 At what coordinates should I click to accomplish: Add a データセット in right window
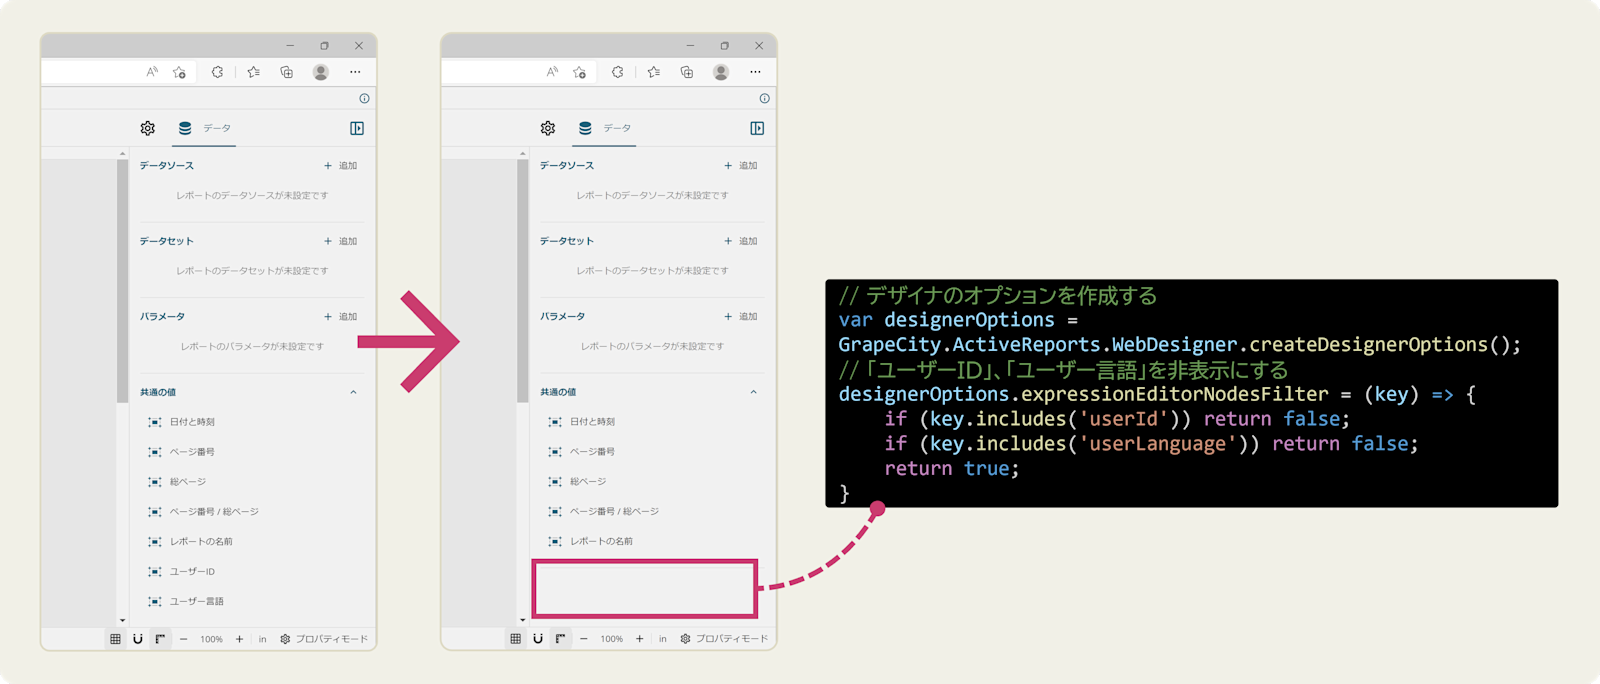[x=740, y=241]
